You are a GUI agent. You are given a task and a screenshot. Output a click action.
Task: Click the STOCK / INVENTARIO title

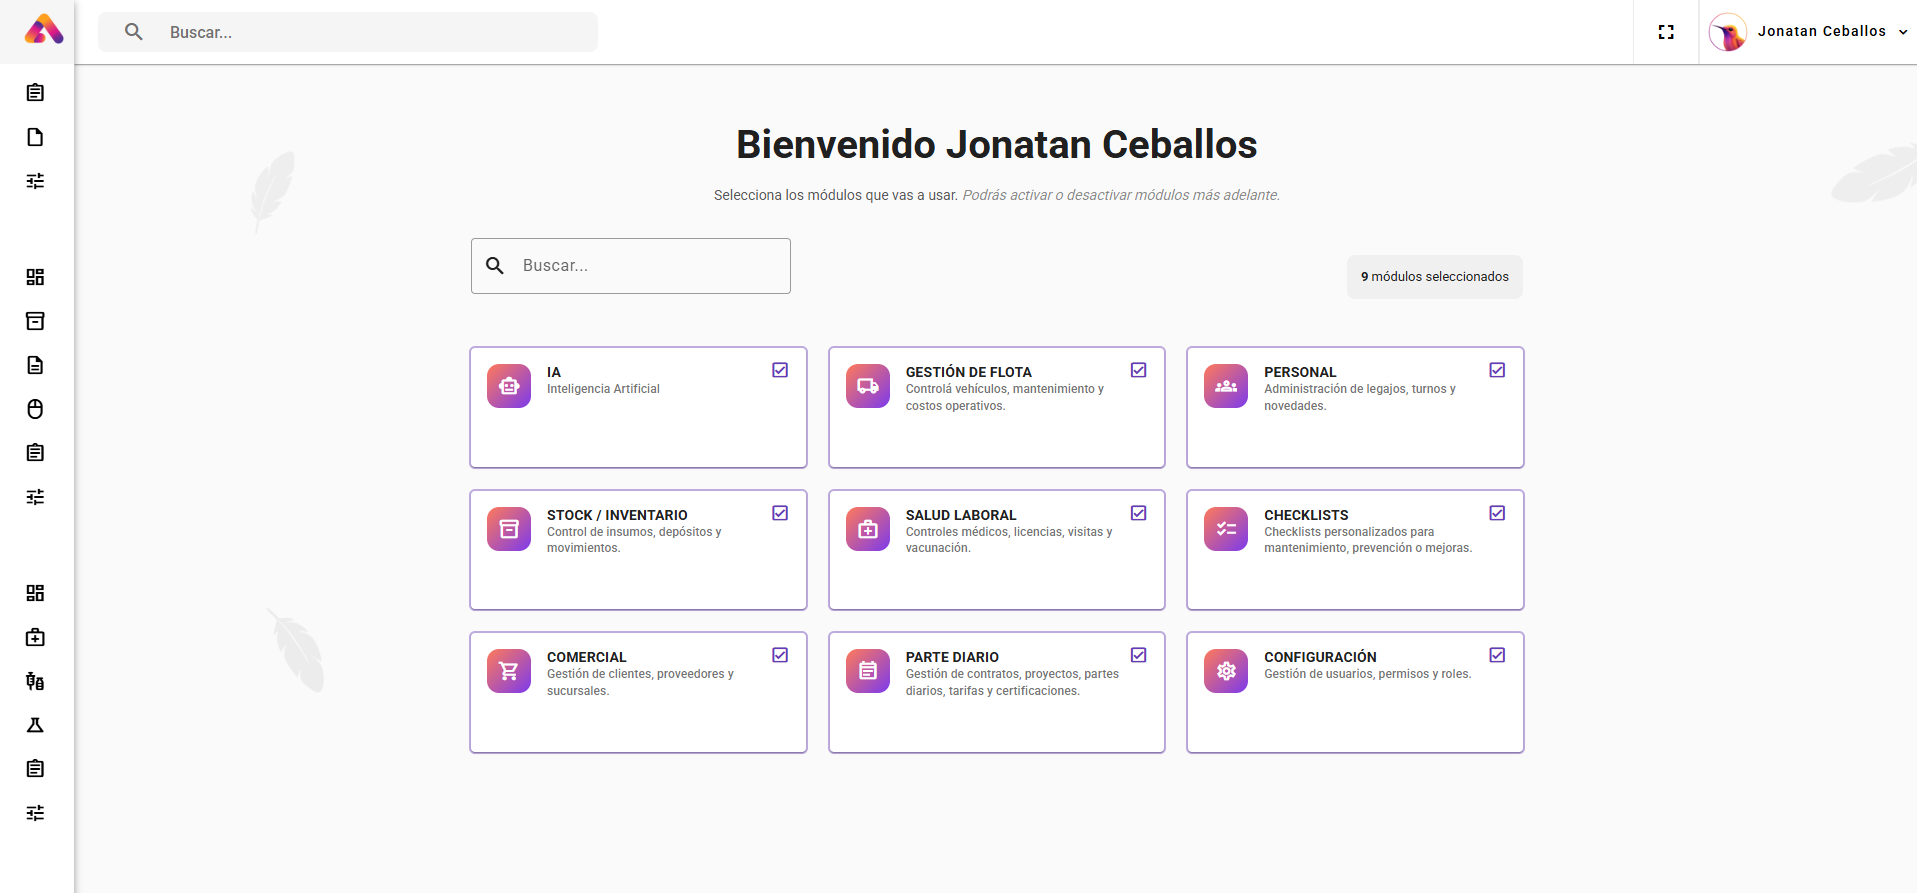coord(617,515)
